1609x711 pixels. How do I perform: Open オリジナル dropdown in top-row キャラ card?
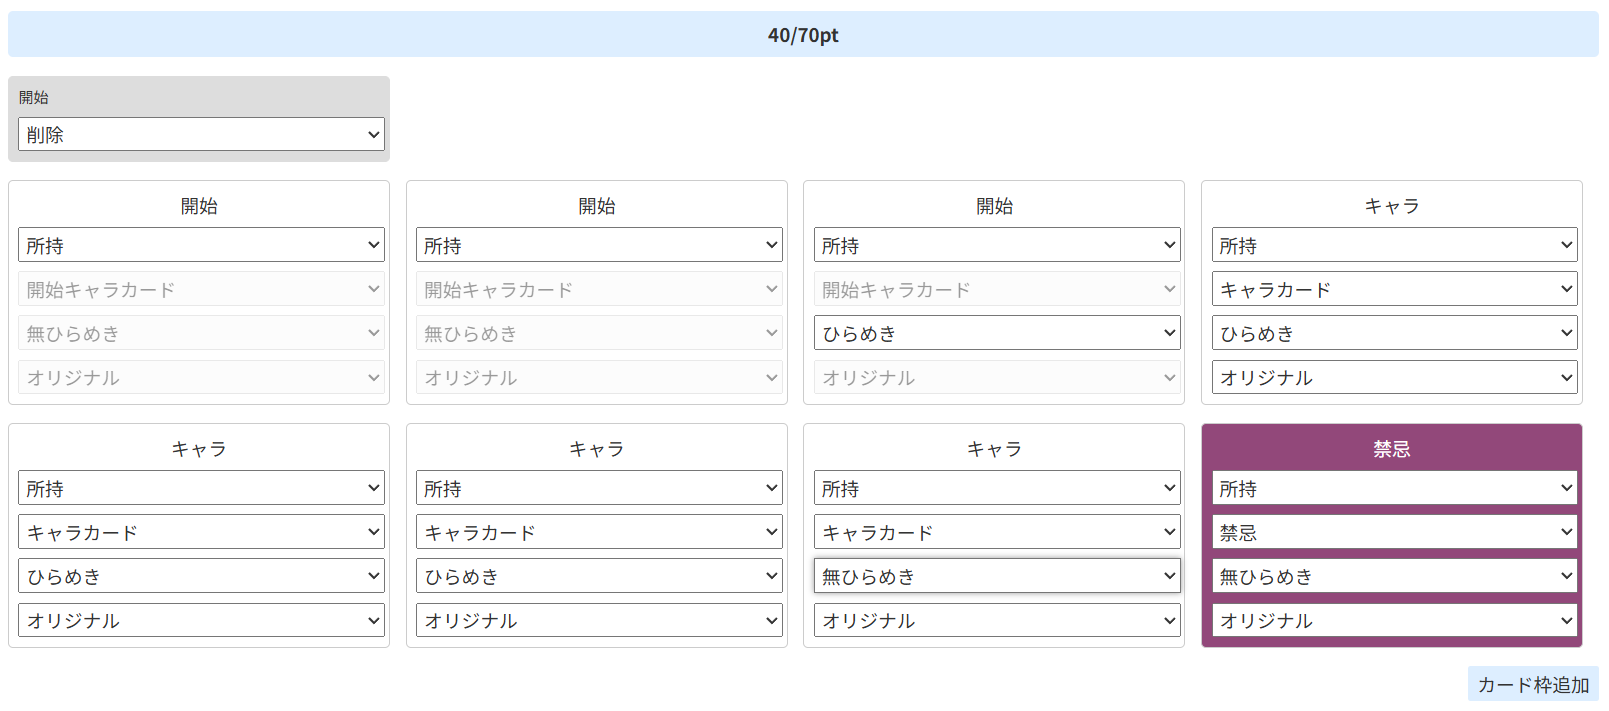pos(1394,378)
